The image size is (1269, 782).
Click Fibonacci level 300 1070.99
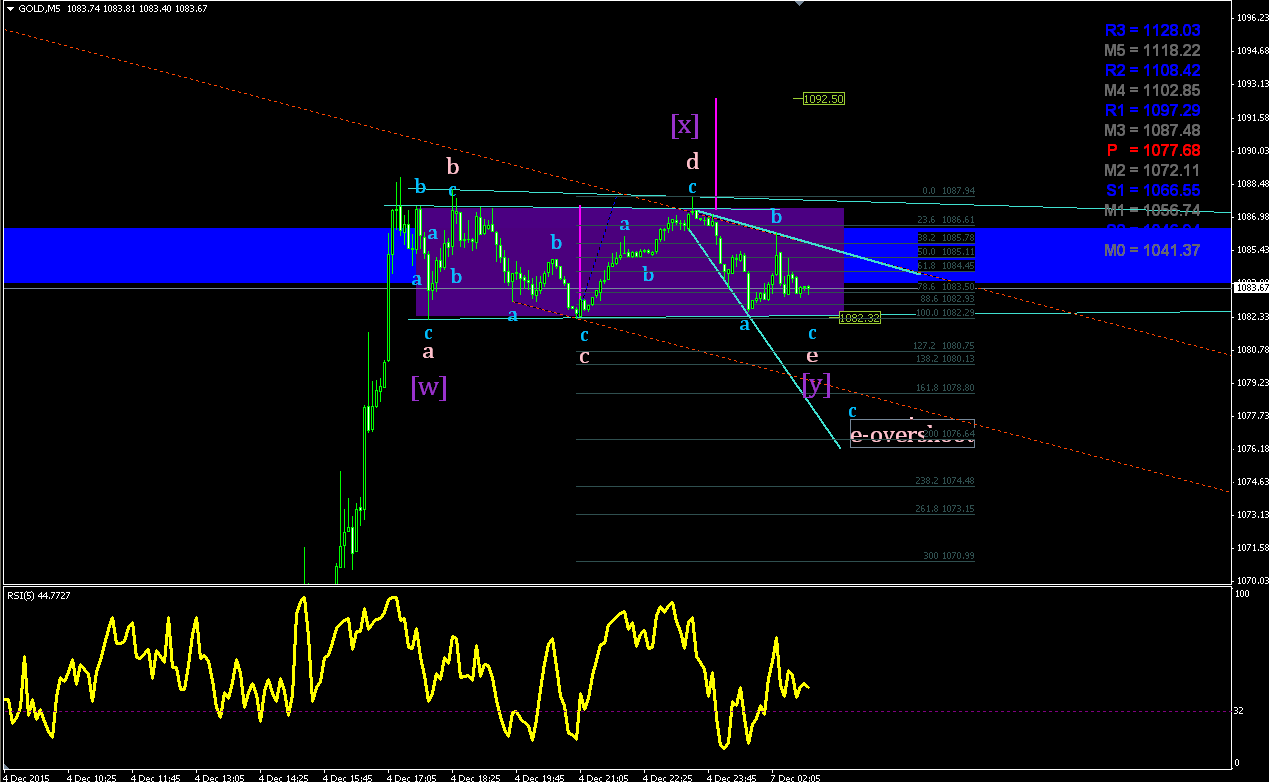coord(949,556)
